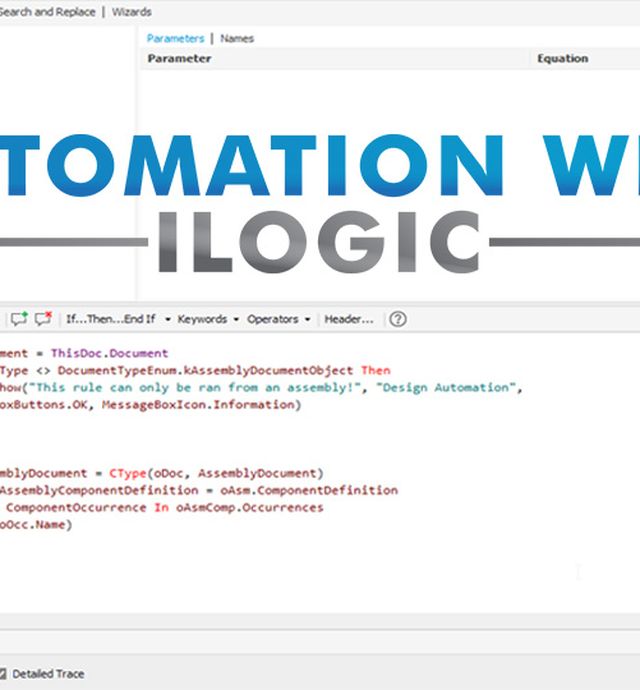Screen dimensions: 640x690
Task: Select the Names tab
Action: pos(237,38)
